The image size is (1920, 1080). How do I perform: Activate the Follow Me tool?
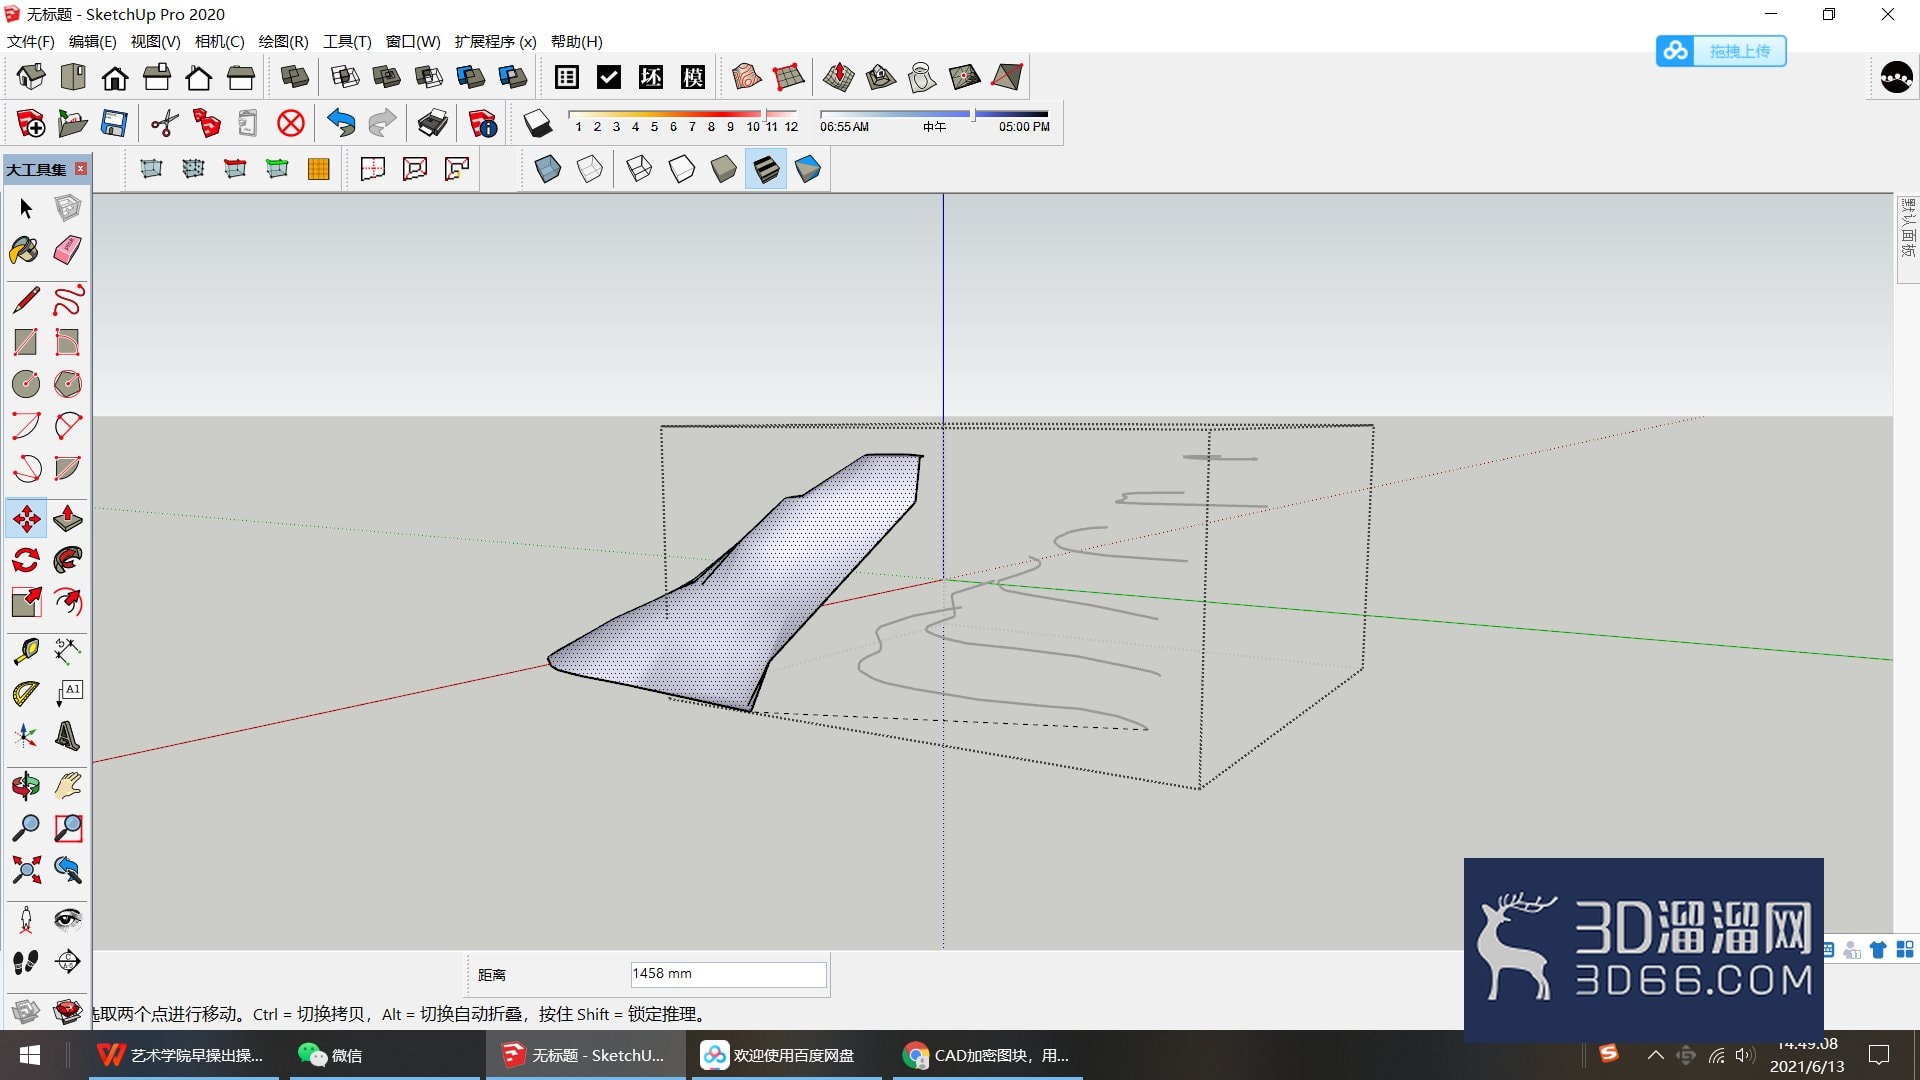point(68,560)
